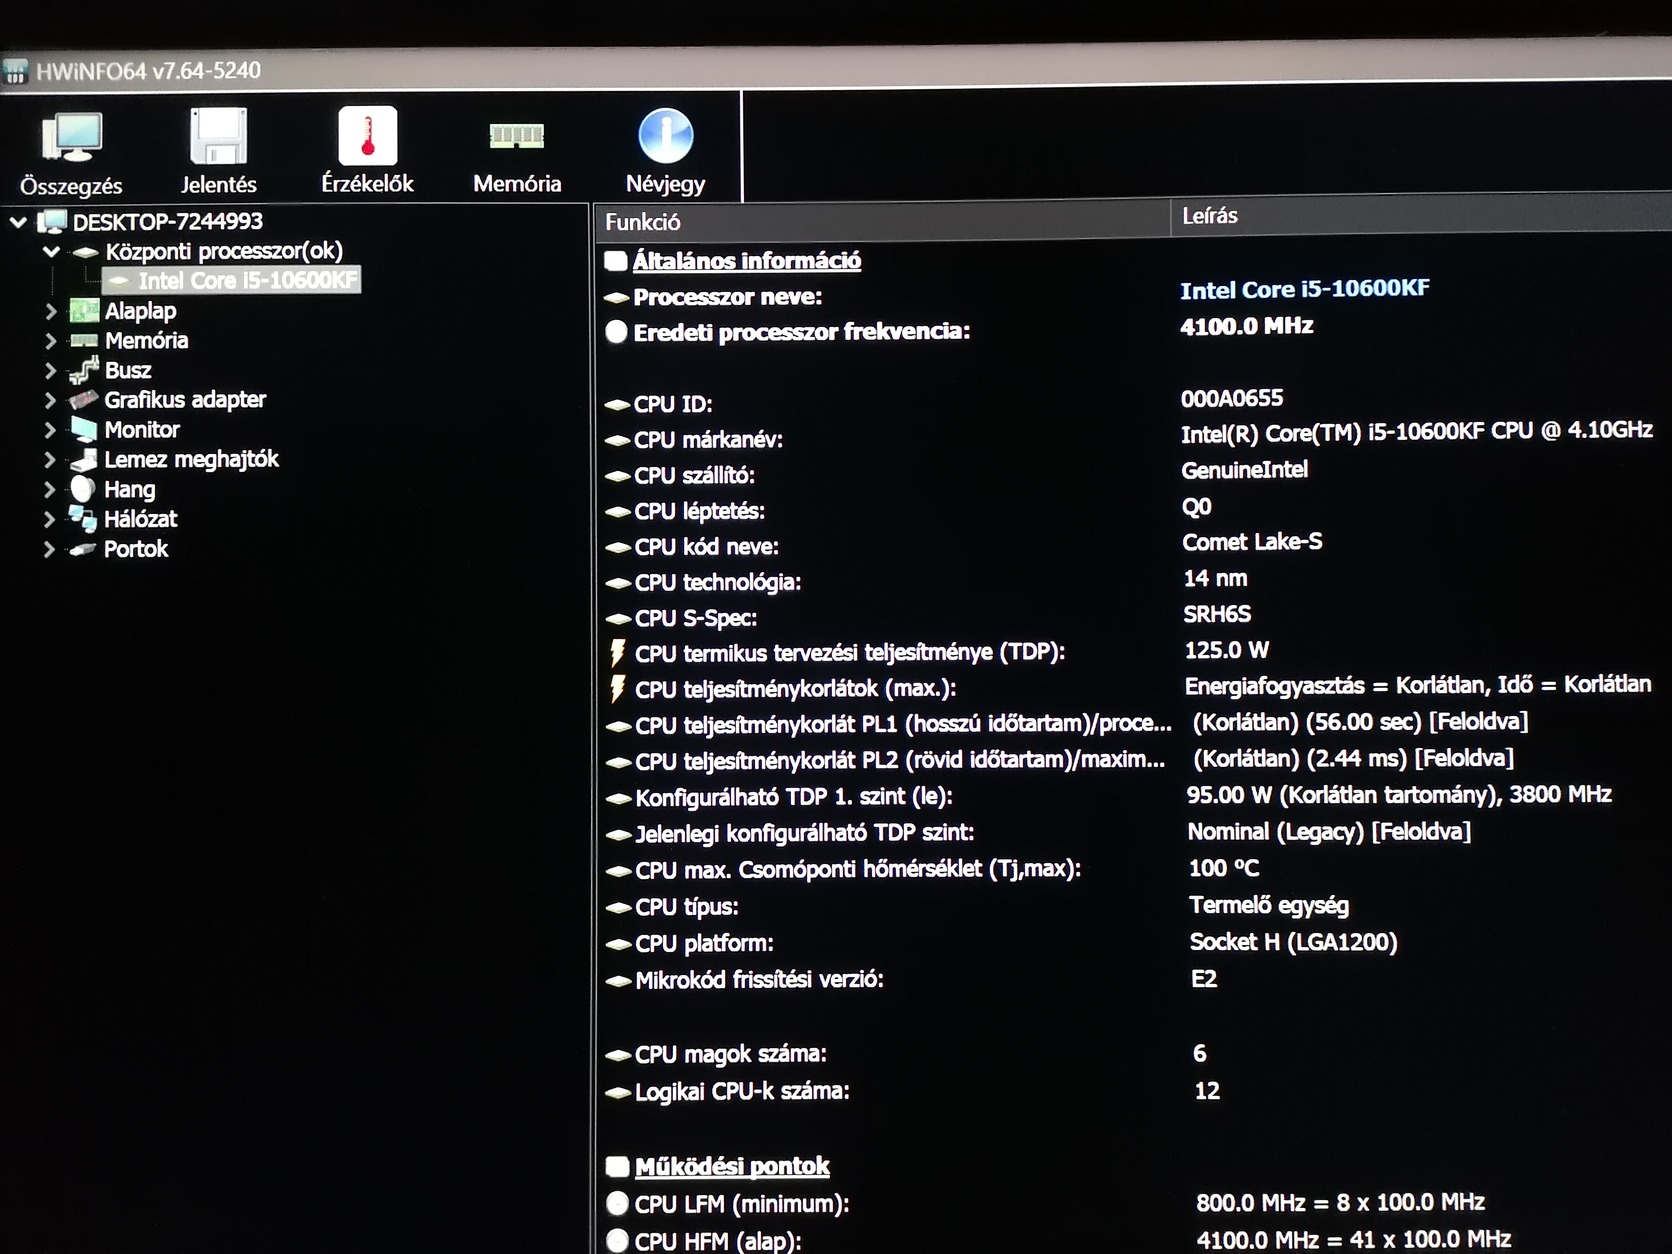Screen dimensions: 1672x1254
Task: Expand the Lemez meghajtók tree node
Action: tap(50, 460)
